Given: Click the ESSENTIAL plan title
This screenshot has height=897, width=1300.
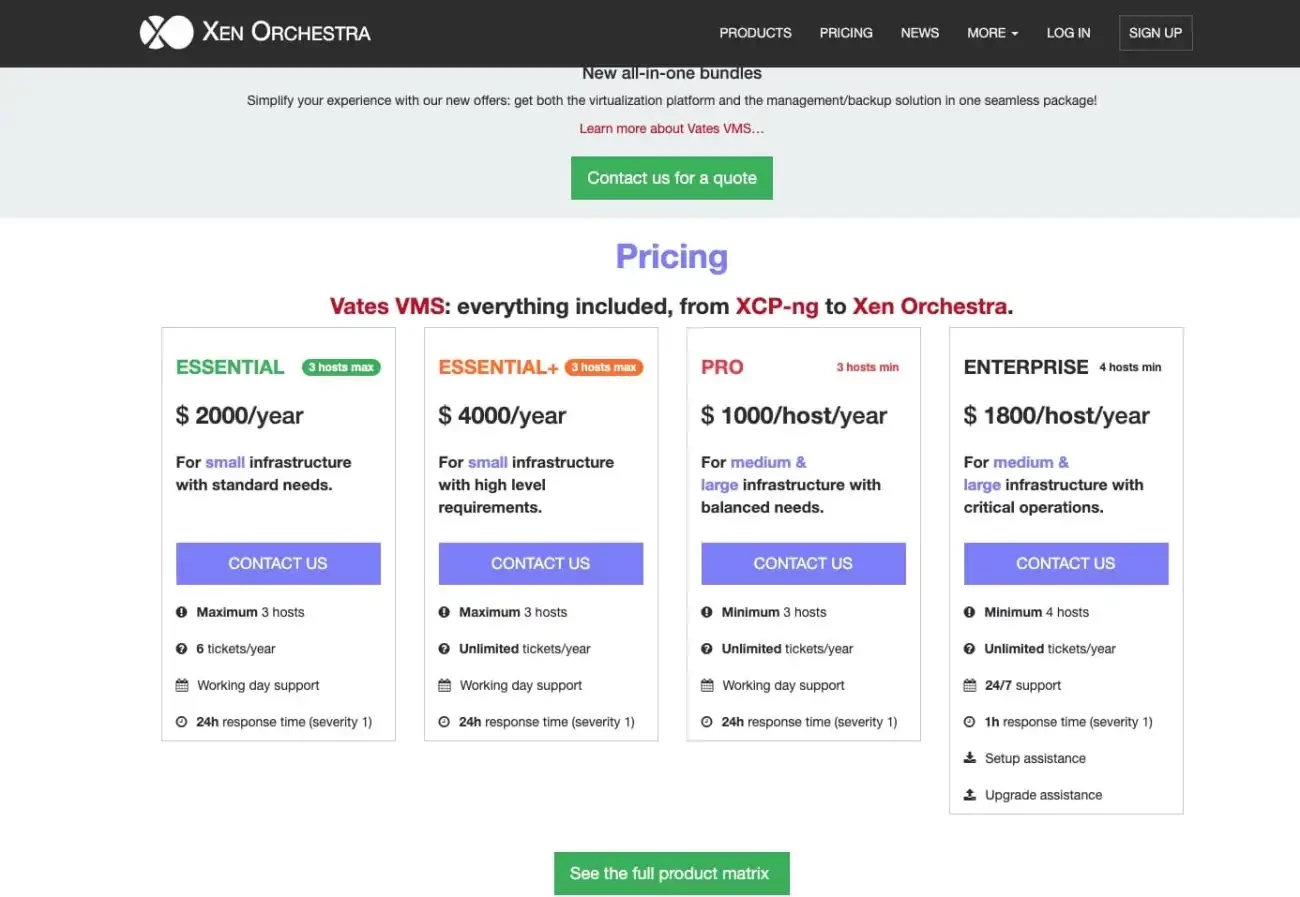Looking at the screenshot, I should [230, 367].
